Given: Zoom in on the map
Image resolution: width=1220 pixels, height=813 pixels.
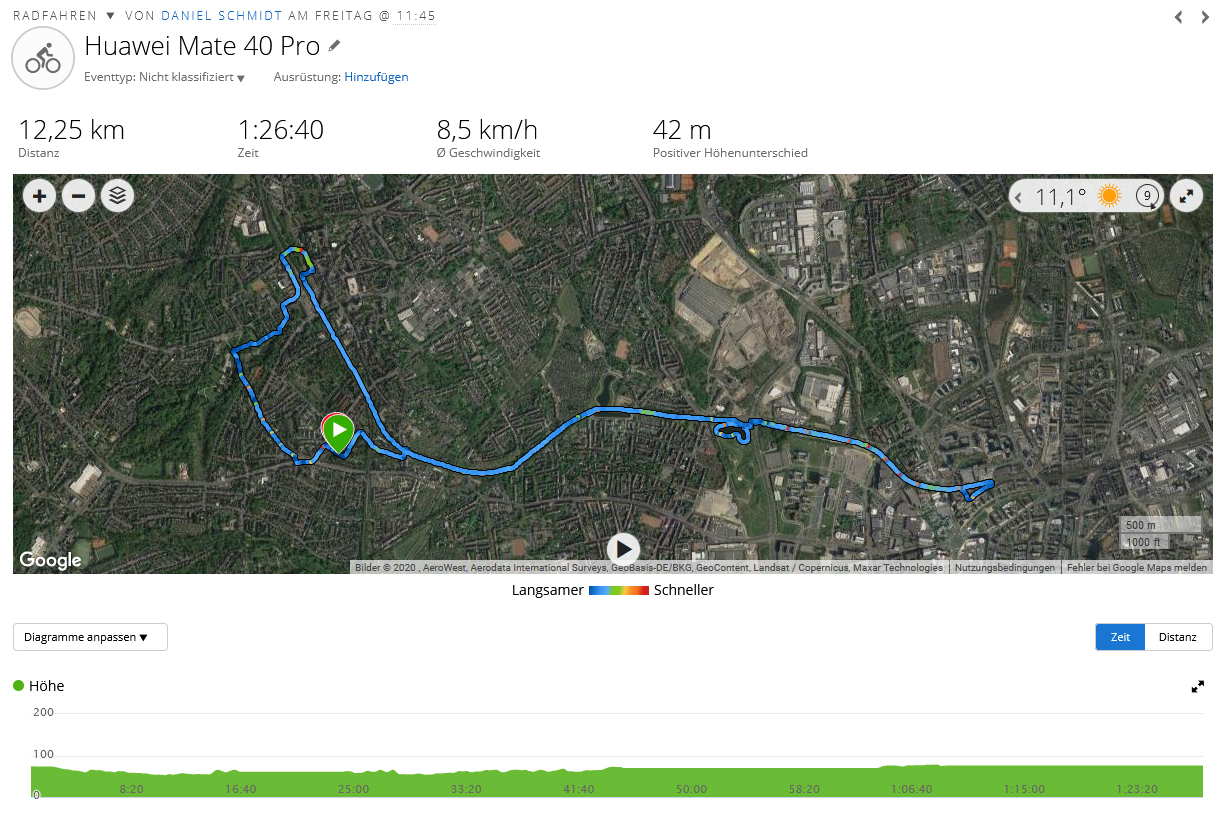Looking at the screenshot, I should tap(39, 196).
